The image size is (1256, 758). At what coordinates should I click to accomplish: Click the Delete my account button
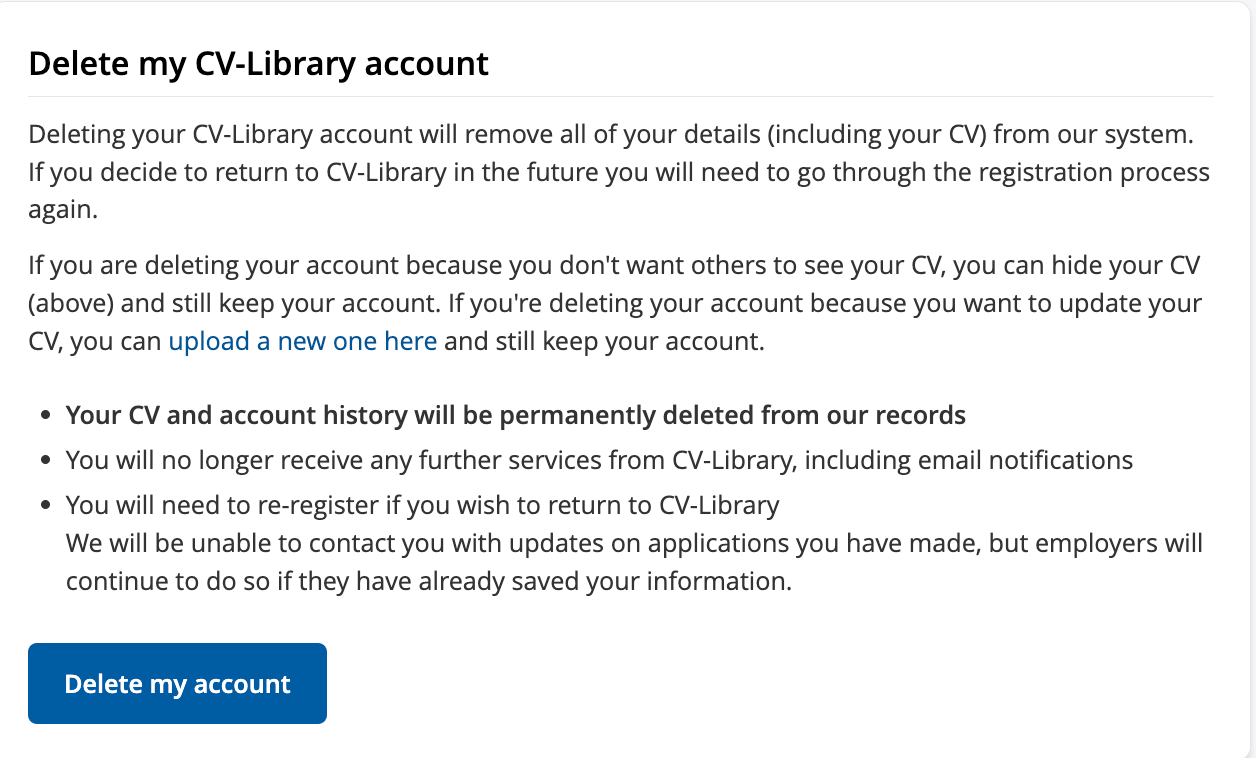point(177,684)
